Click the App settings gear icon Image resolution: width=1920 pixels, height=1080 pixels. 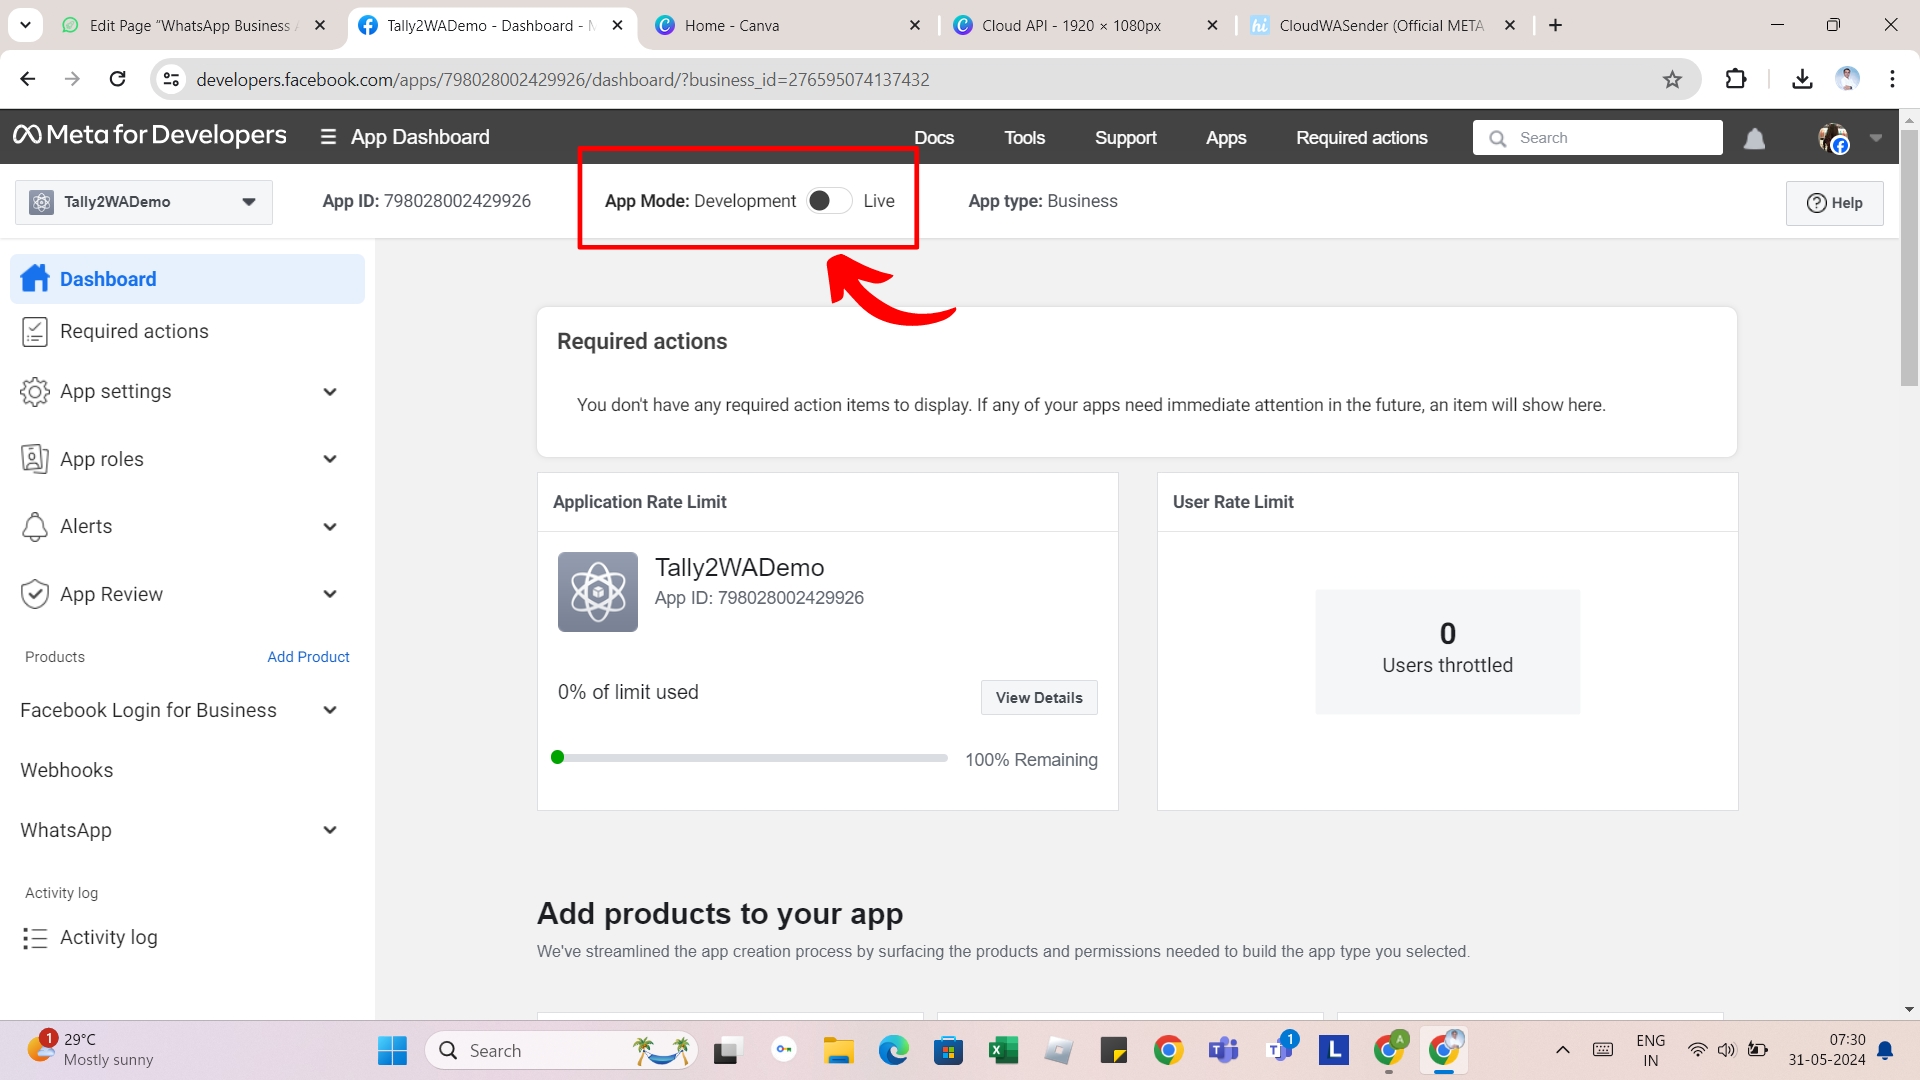coord(35,392)
